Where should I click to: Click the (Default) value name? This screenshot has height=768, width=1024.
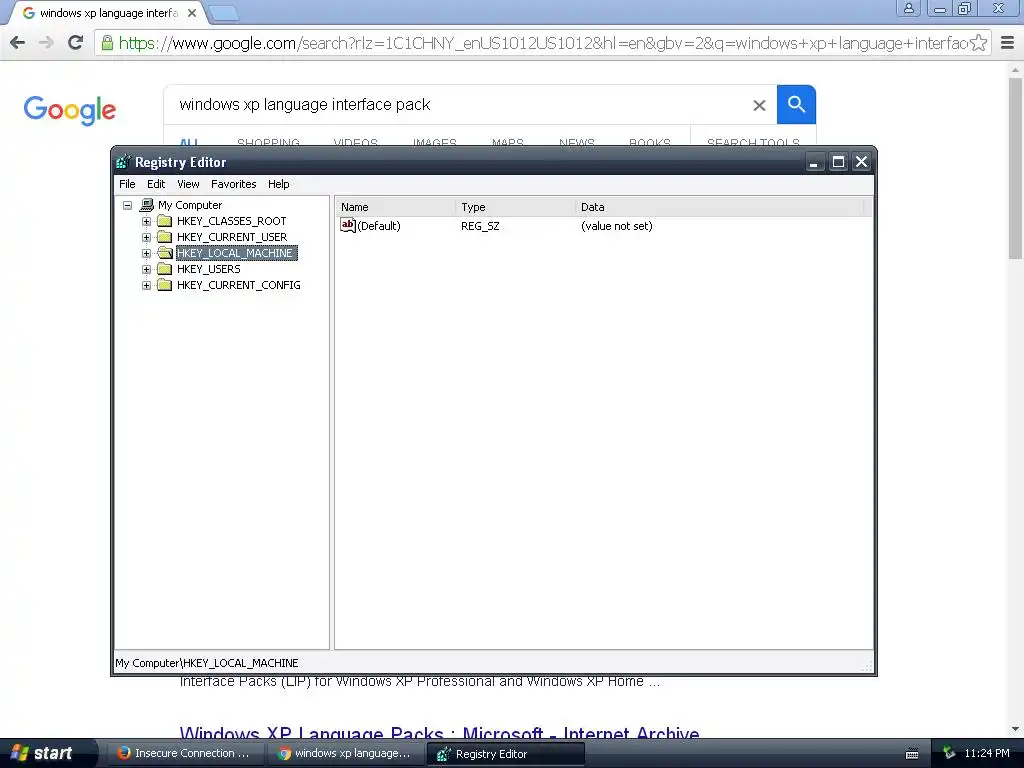coord(379,226)
